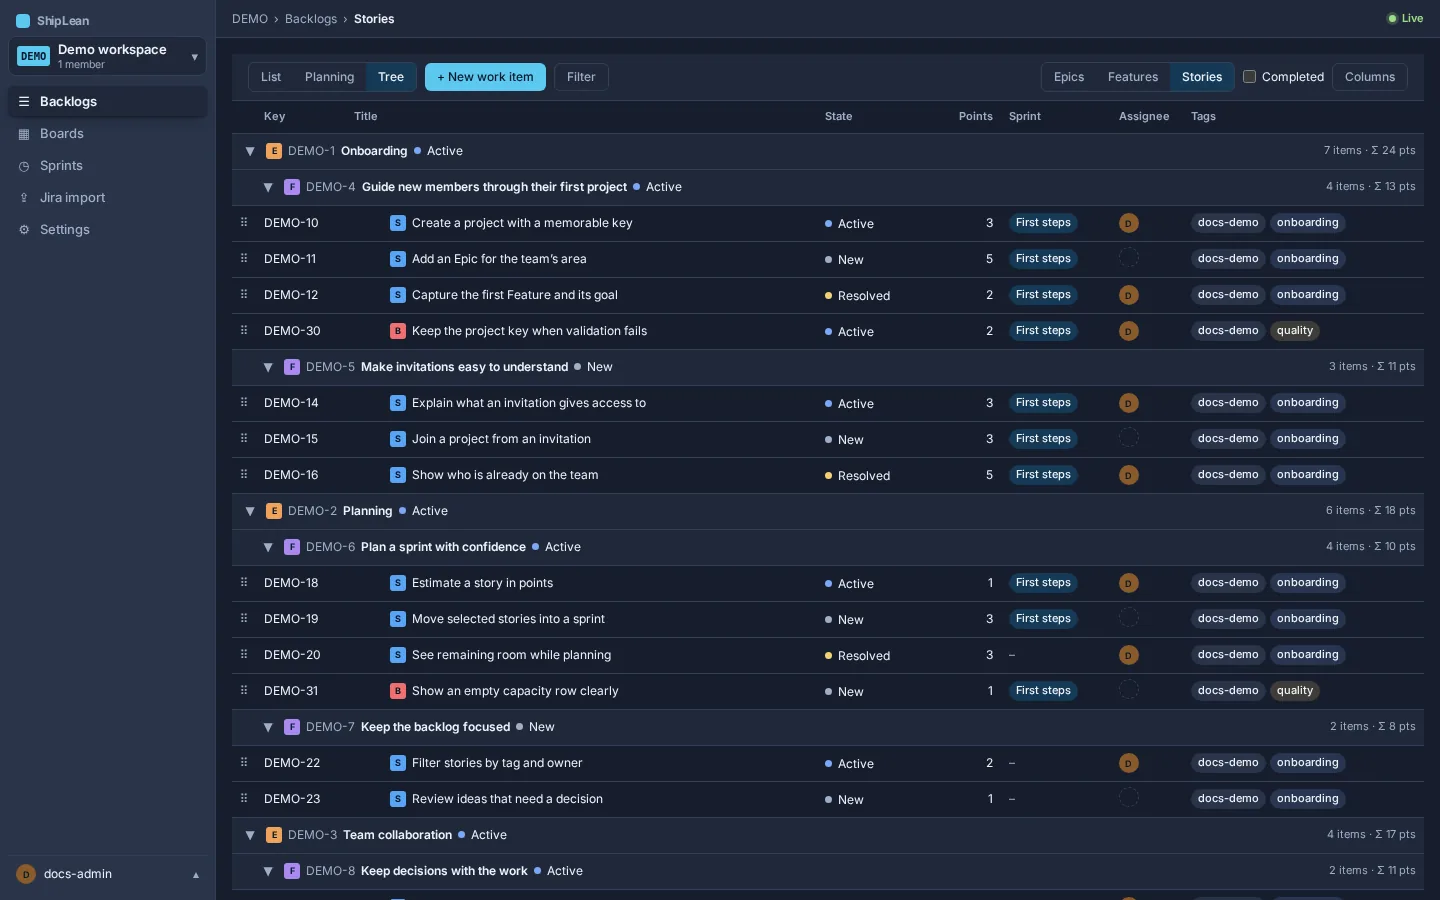Click the Resolved state of DEMO-12
The image size is (1440, 900).
[857, 296]
